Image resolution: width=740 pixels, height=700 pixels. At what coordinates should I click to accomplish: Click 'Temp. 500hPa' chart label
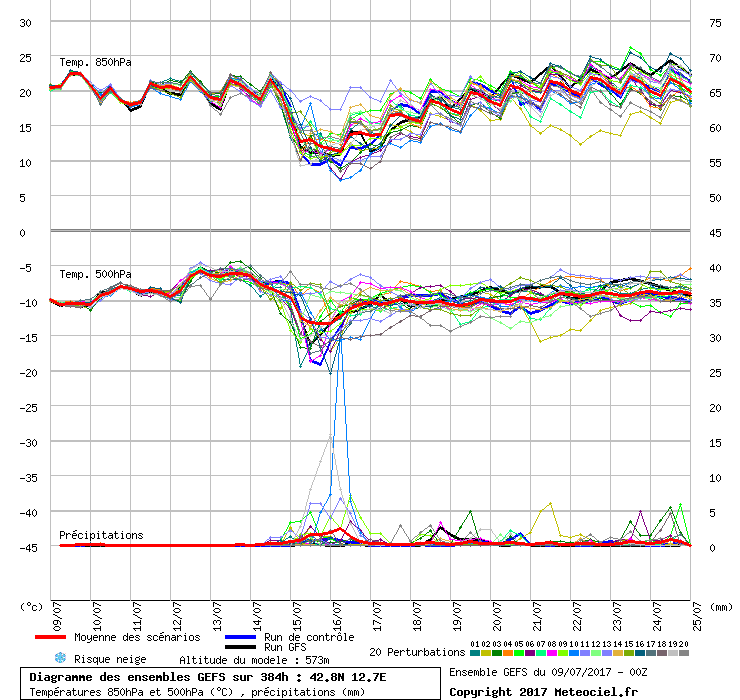pyautogui.click(x=95, y=274)
